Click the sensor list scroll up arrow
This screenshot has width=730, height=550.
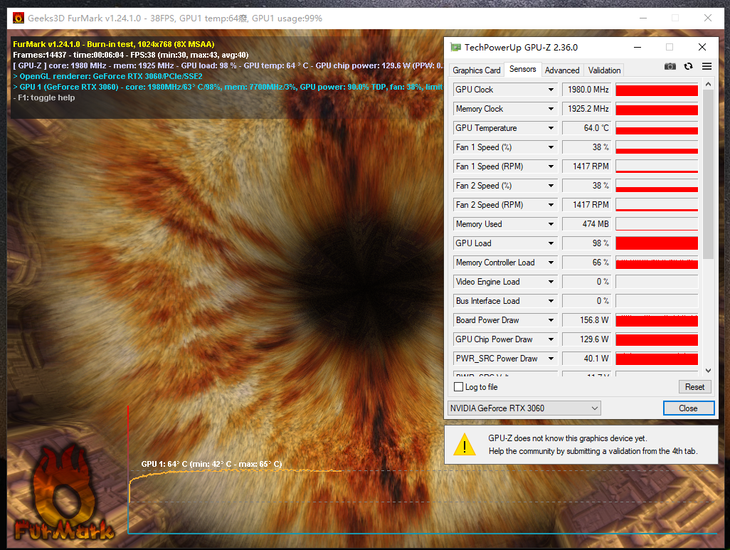[x=708, y=84]
